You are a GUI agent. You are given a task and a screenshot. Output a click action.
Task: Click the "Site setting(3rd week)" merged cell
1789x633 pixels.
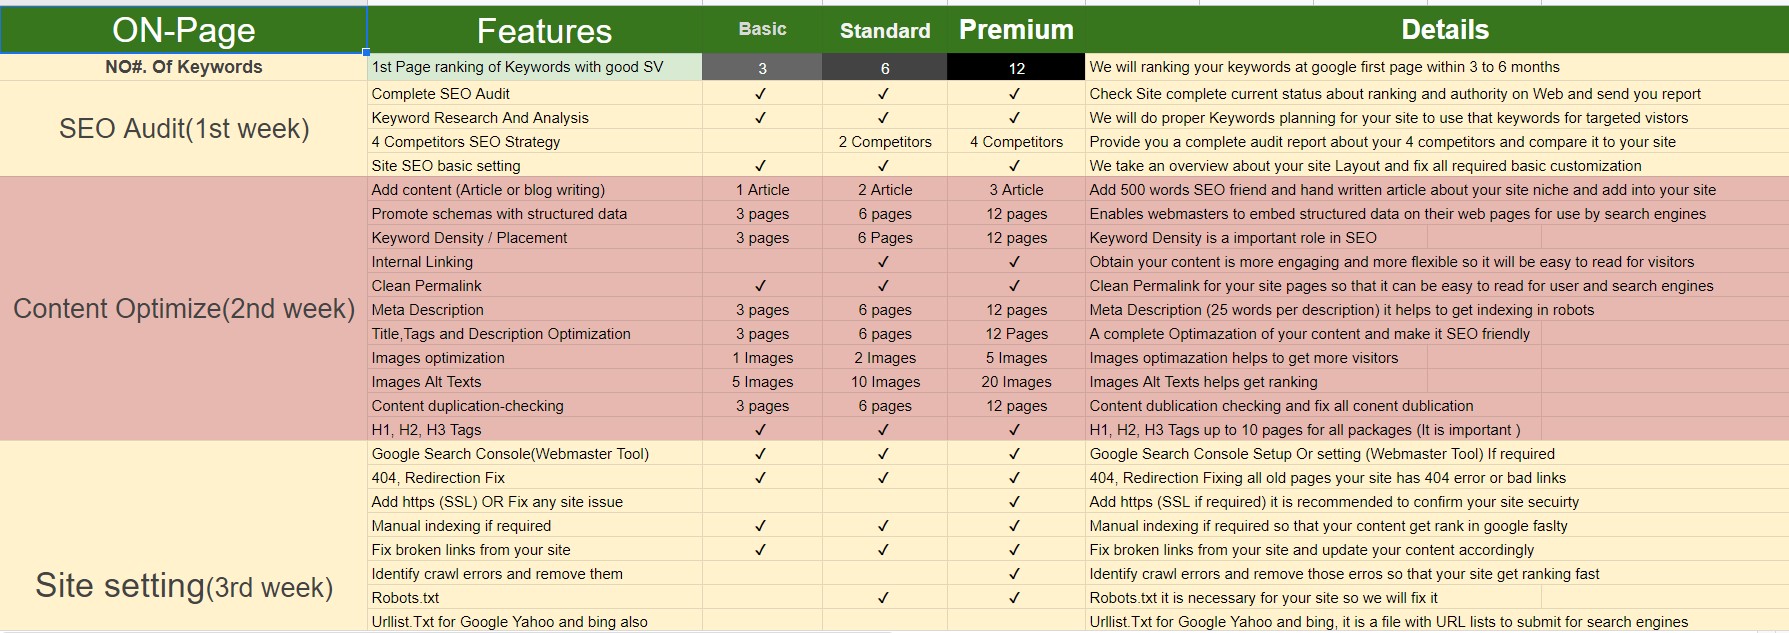184,586
